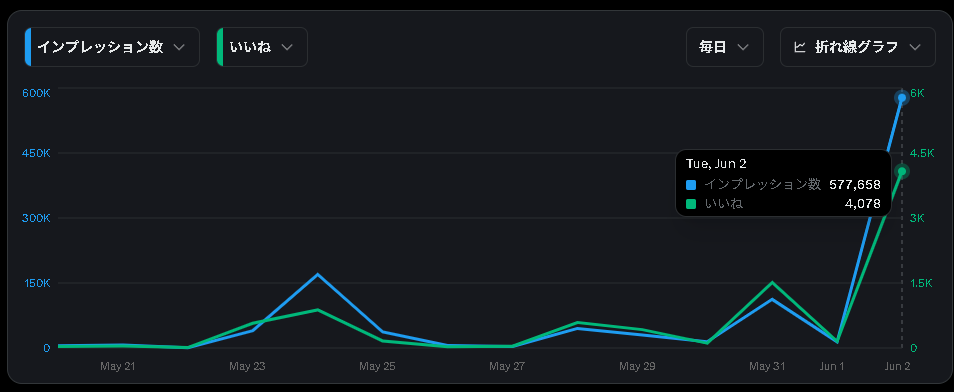Viewport: 954px width, 392px height.
Task: Click the green data point for Jun 2
Action: [902, 172]
